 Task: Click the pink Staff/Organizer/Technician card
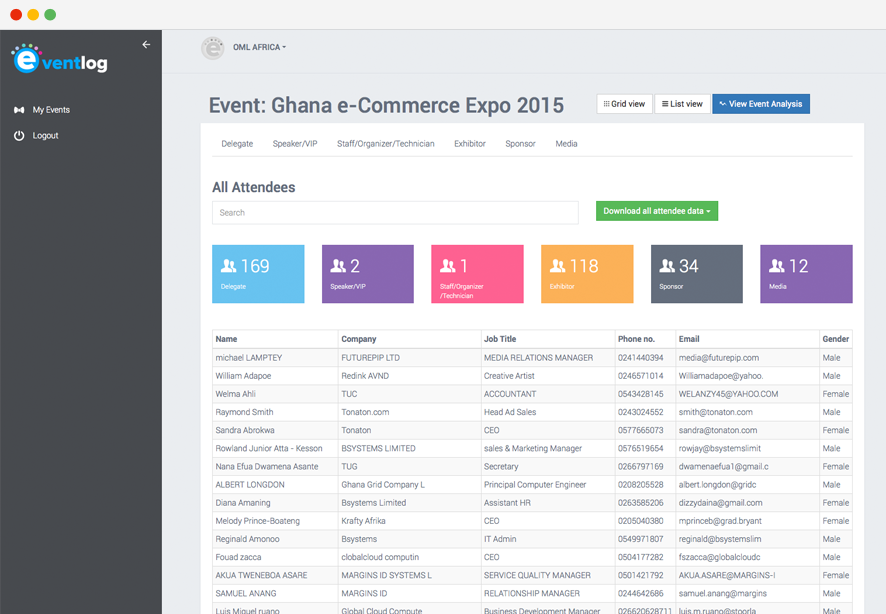click(477, 274)
